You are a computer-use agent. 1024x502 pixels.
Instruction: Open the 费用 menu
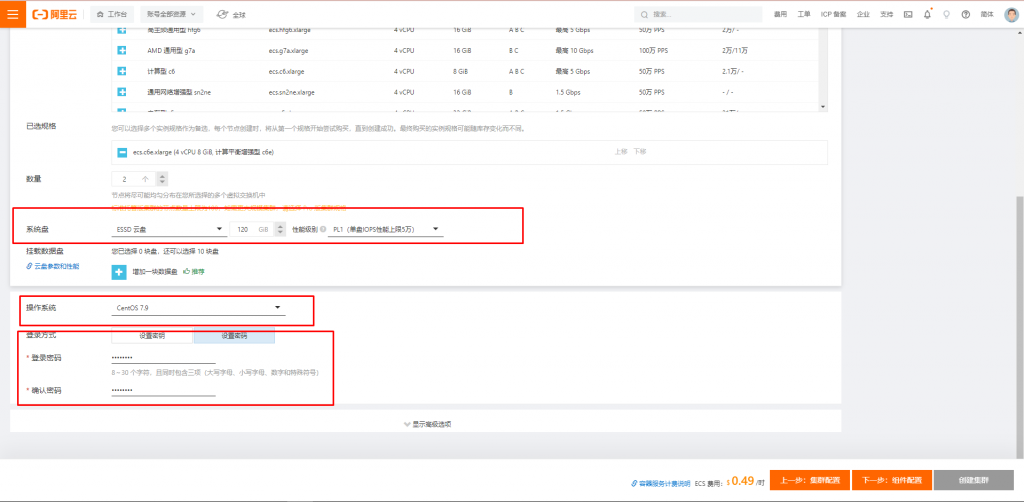[780, 14]
